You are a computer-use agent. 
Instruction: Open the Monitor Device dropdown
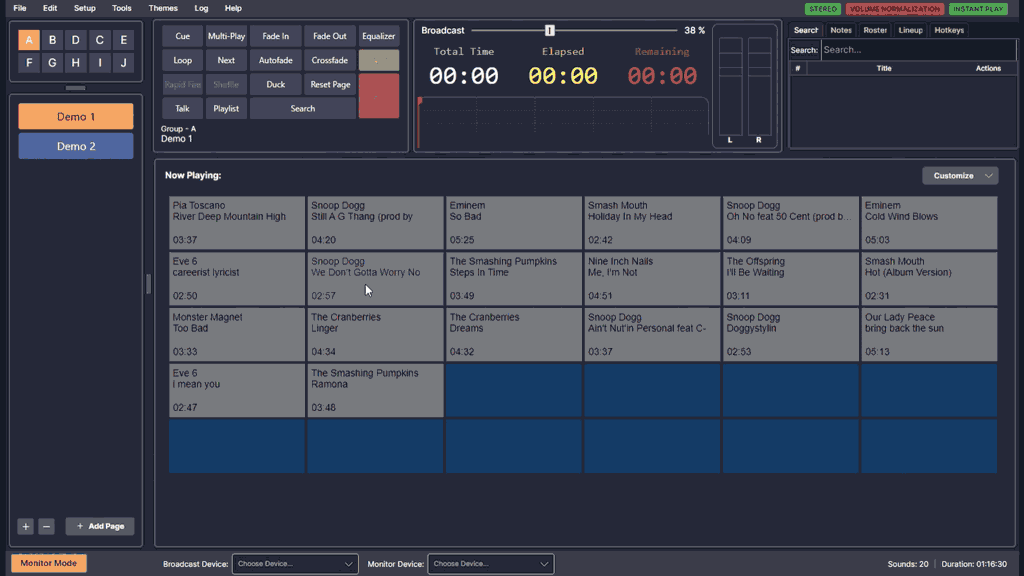tap(490, 564)
